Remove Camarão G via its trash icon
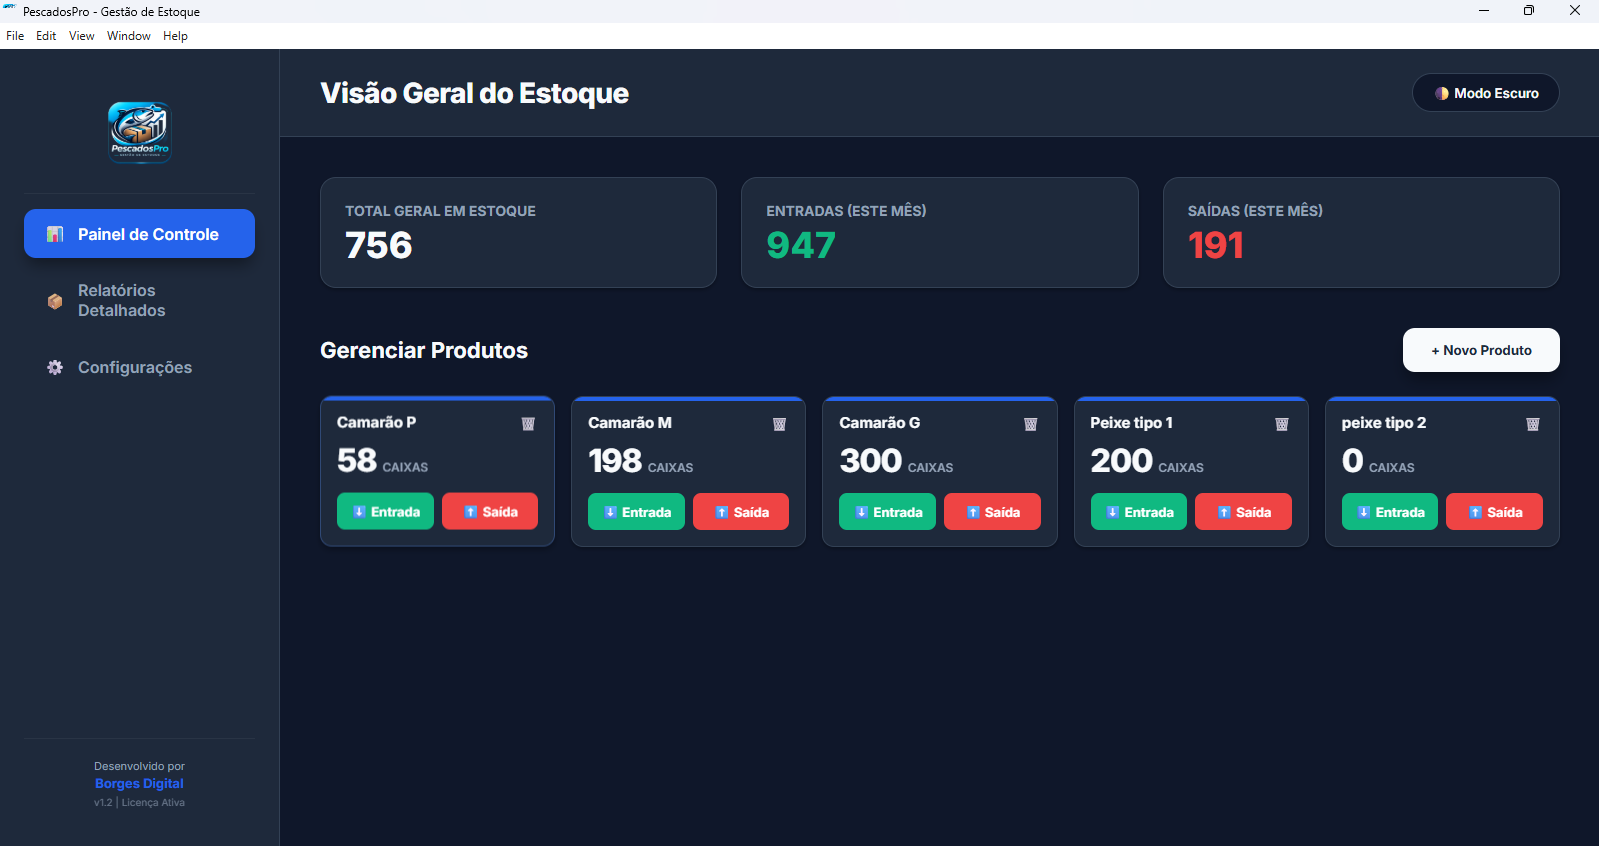This screenshot has width=1599, height=846. click(1030, 424)
